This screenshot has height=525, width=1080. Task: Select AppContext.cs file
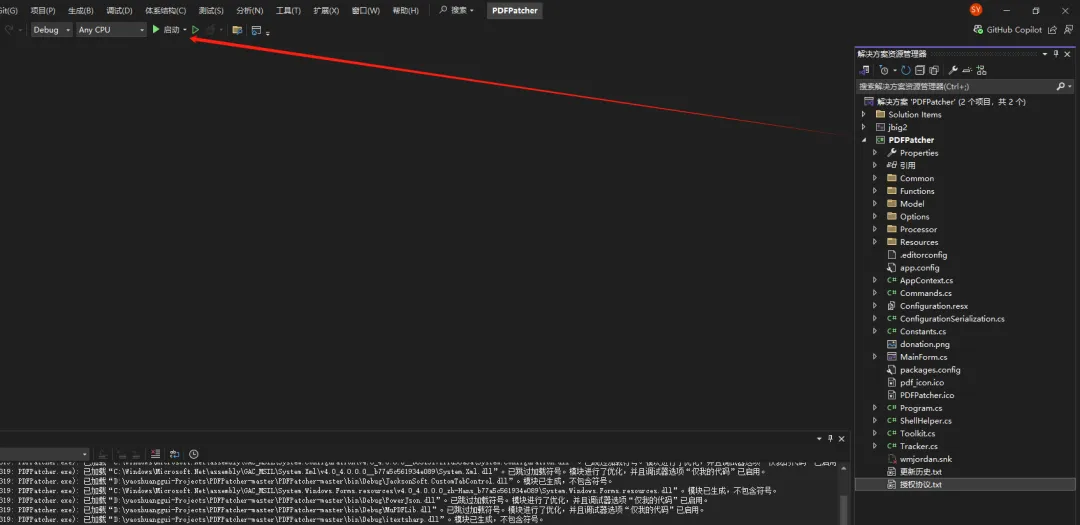[x=926, y=280]
